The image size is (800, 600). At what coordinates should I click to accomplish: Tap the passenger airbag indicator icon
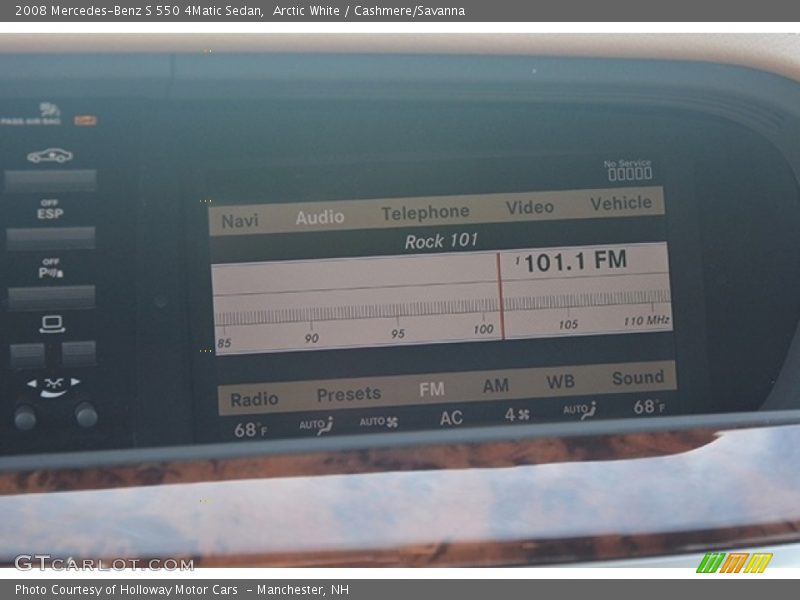44,113
